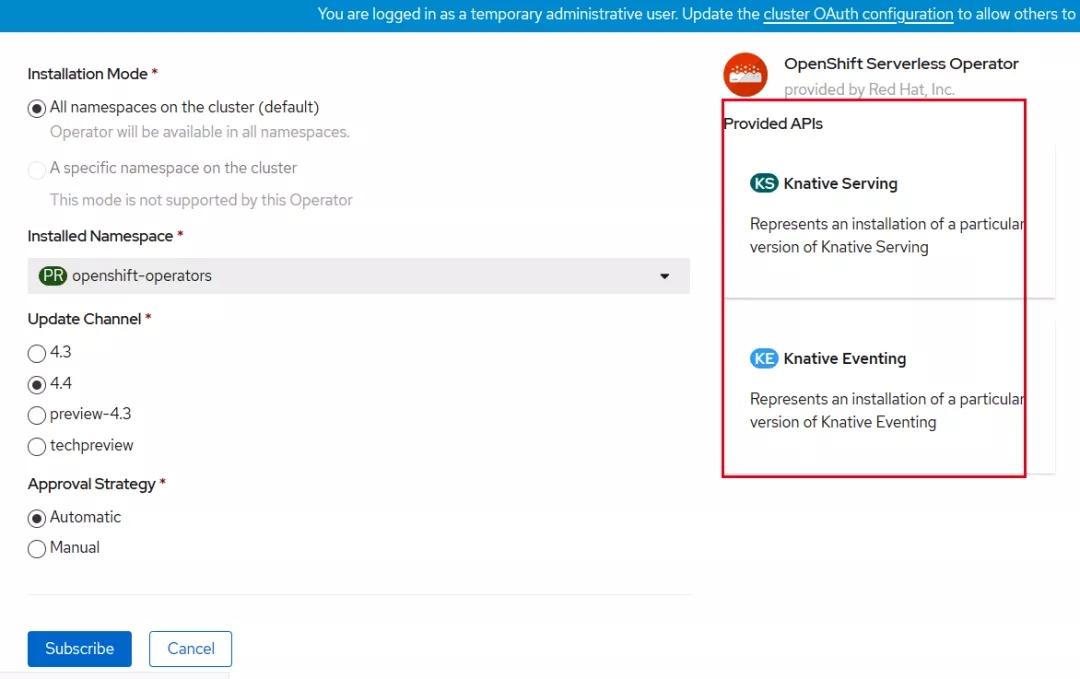Click 'This mode is not supported by this Operator'
This screenshot has width=1080, height=679.
tap(201, 200)
